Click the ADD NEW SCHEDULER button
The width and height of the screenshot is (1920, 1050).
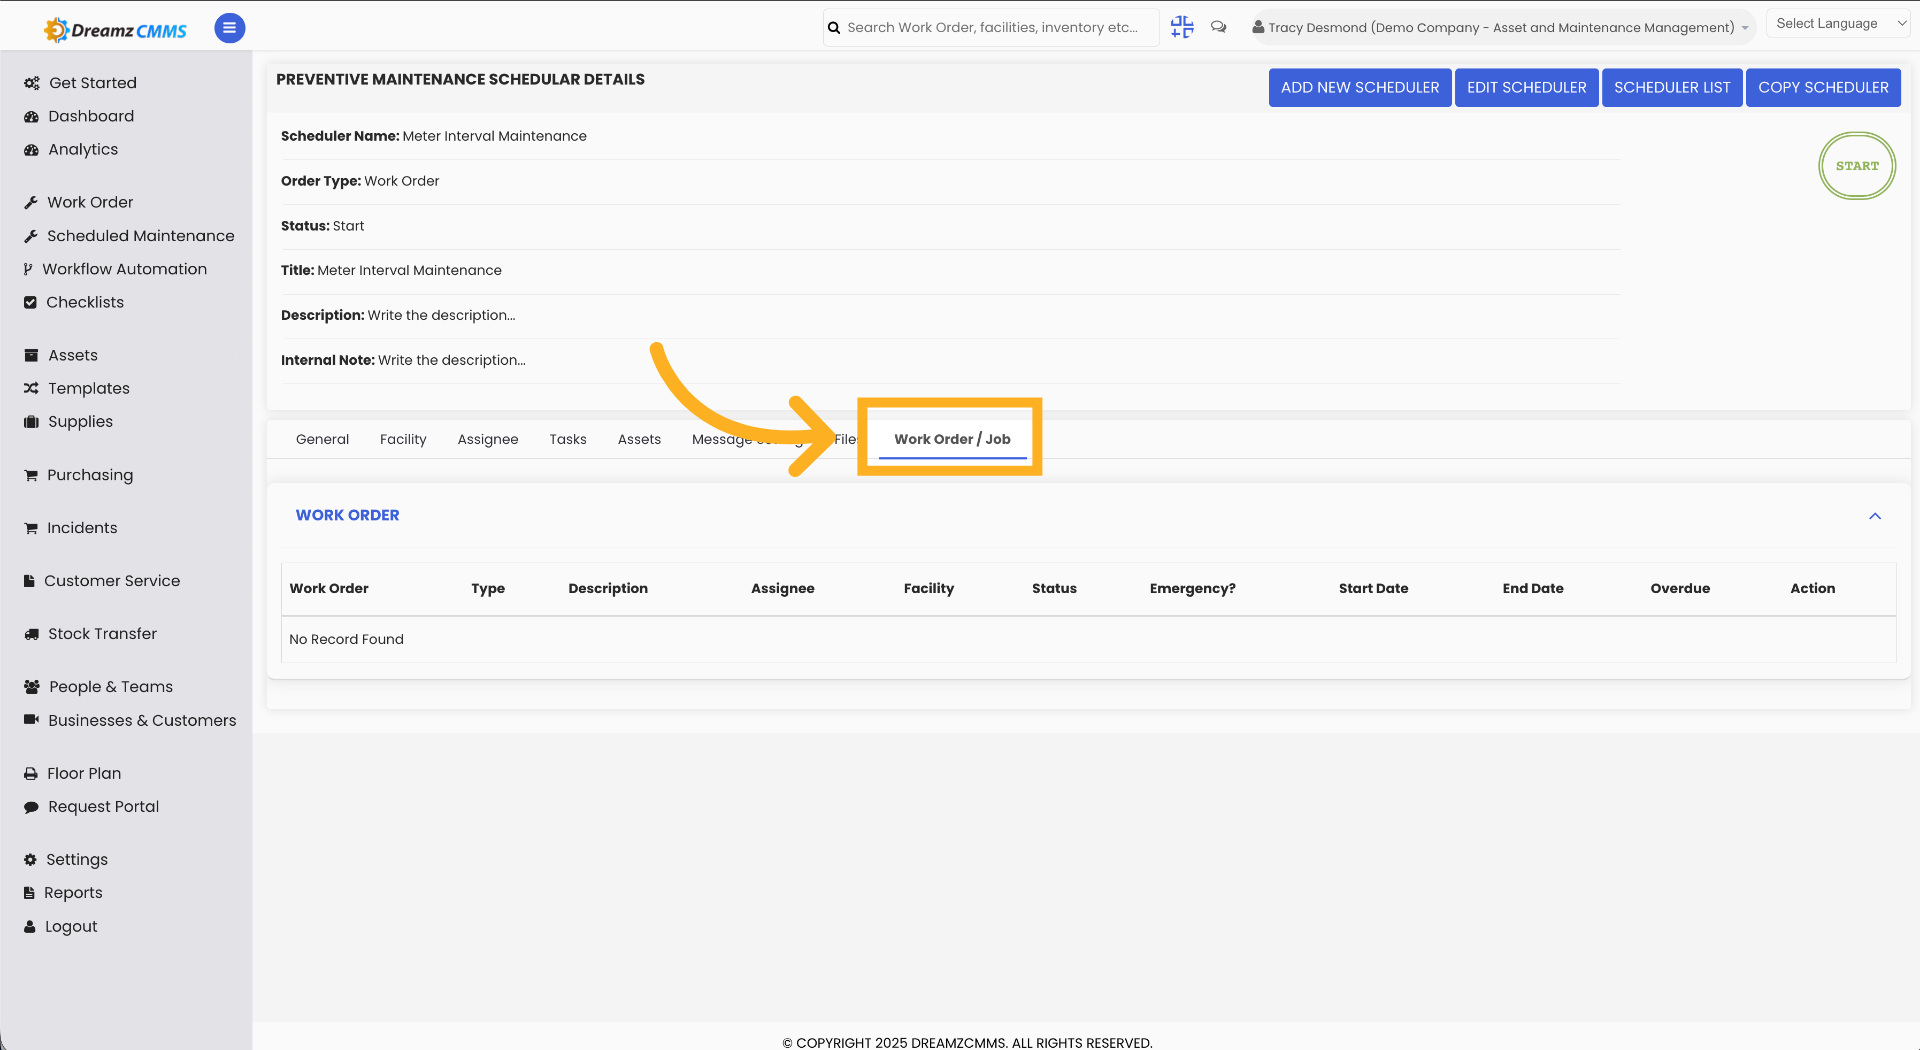(x=1360, y=88)
